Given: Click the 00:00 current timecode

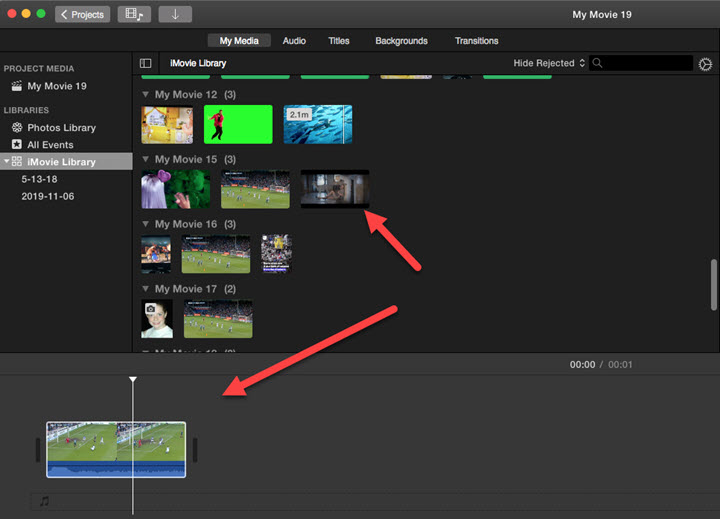Looking at the screenshot, I should pos(582,365).
